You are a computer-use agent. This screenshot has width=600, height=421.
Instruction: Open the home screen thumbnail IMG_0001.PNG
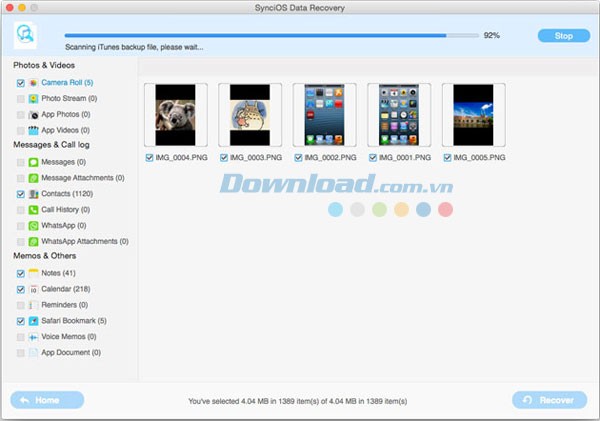click(x=399, y=115)
